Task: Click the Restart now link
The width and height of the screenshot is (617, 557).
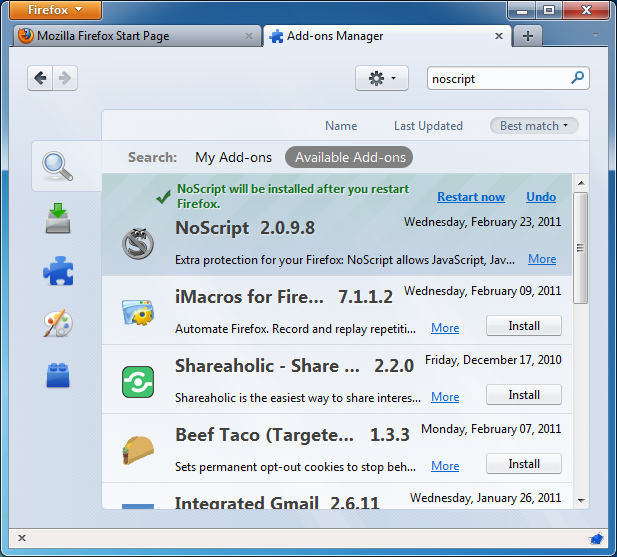Action: tap(471, 197)
